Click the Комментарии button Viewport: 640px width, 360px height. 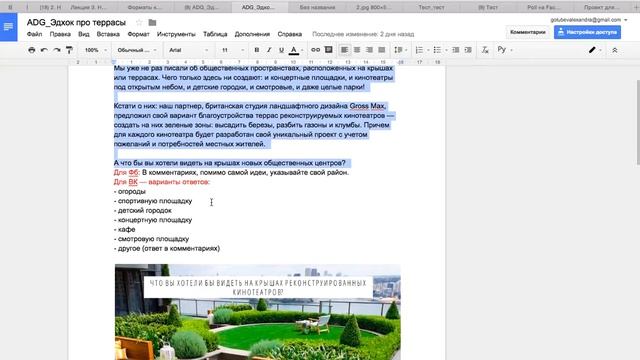point(528,32)
